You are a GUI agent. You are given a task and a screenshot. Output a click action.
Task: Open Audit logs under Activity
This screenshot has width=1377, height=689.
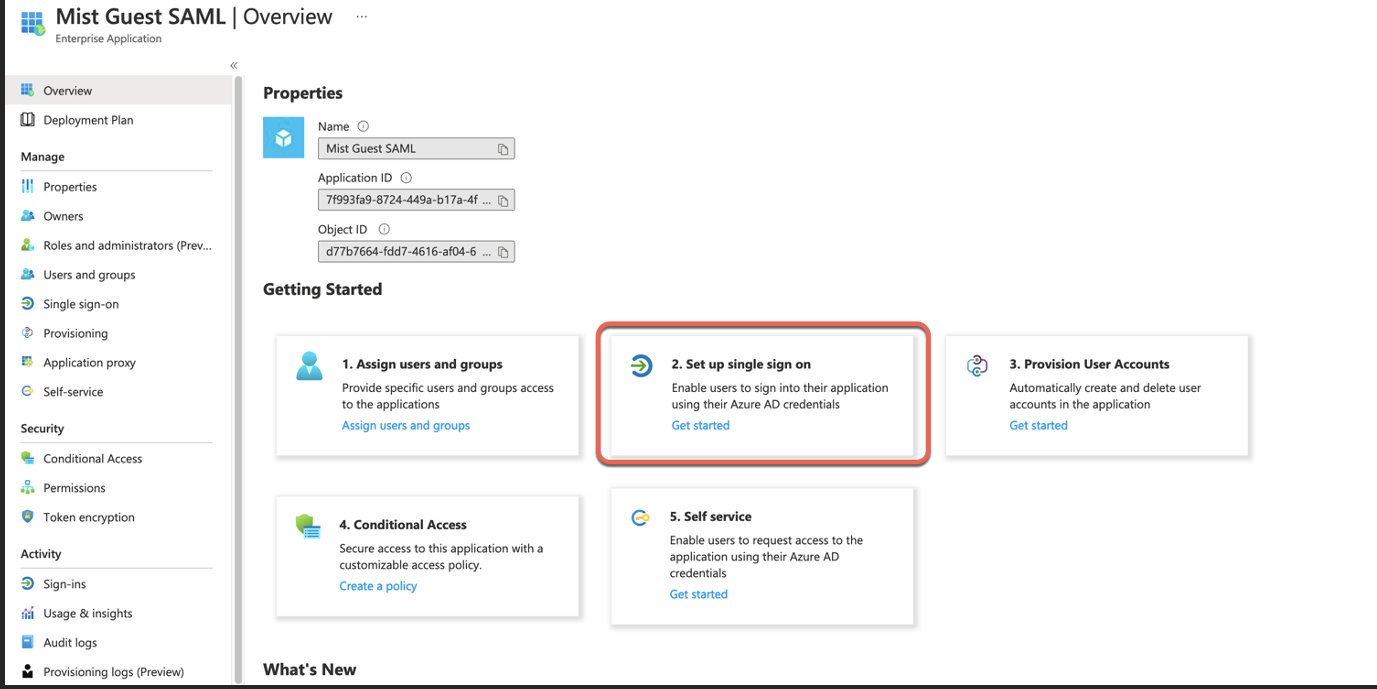coord(70,643)
